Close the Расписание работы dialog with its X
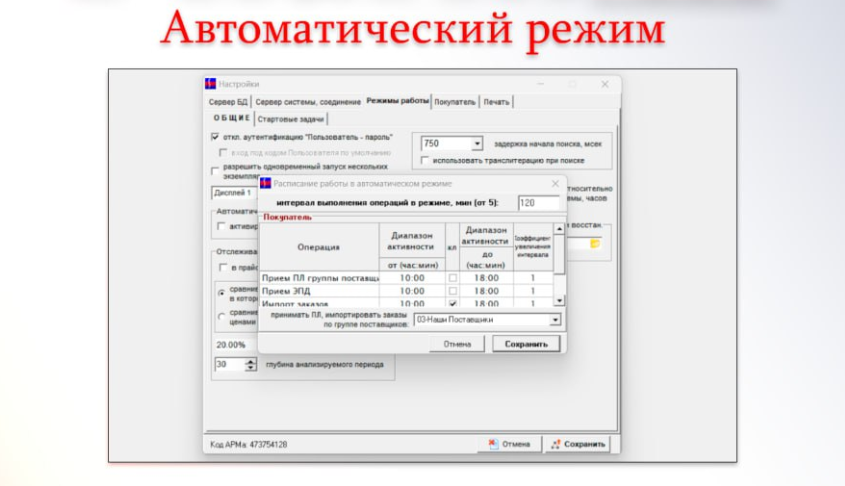This screenshot has width=845, height=486. pos(555,184)
